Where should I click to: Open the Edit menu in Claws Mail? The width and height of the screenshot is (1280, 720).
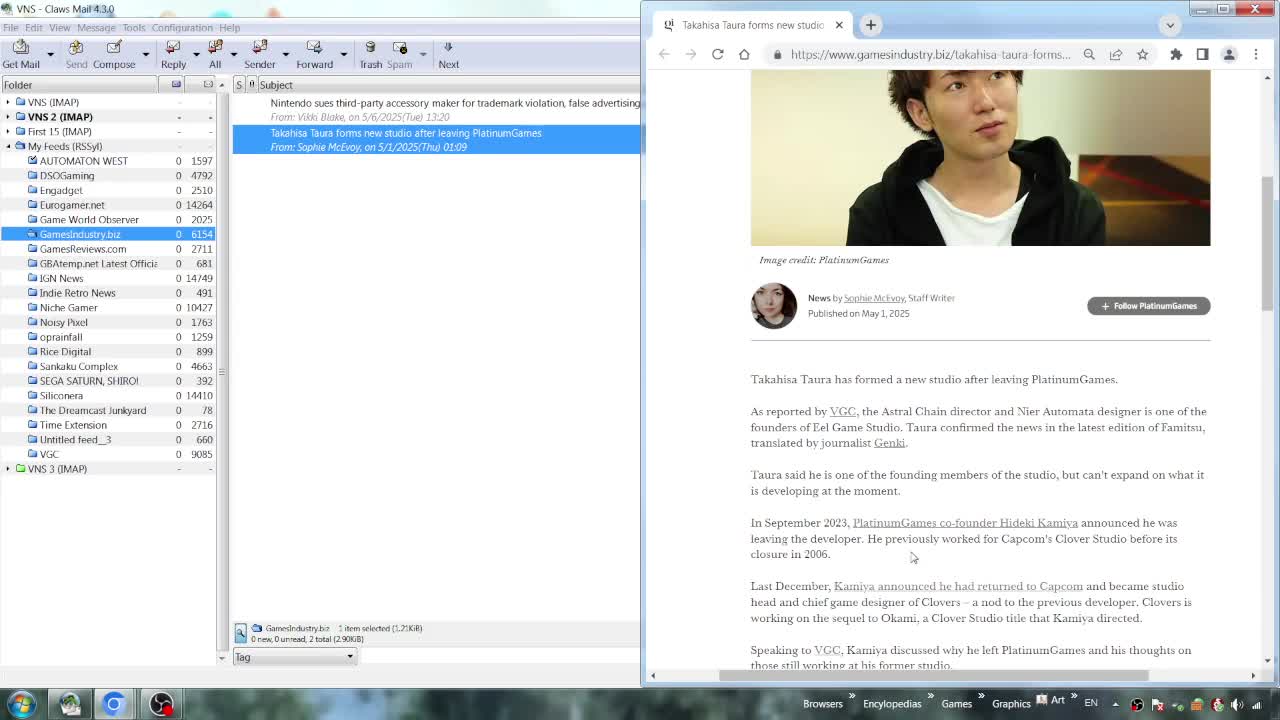click(33, 28)
